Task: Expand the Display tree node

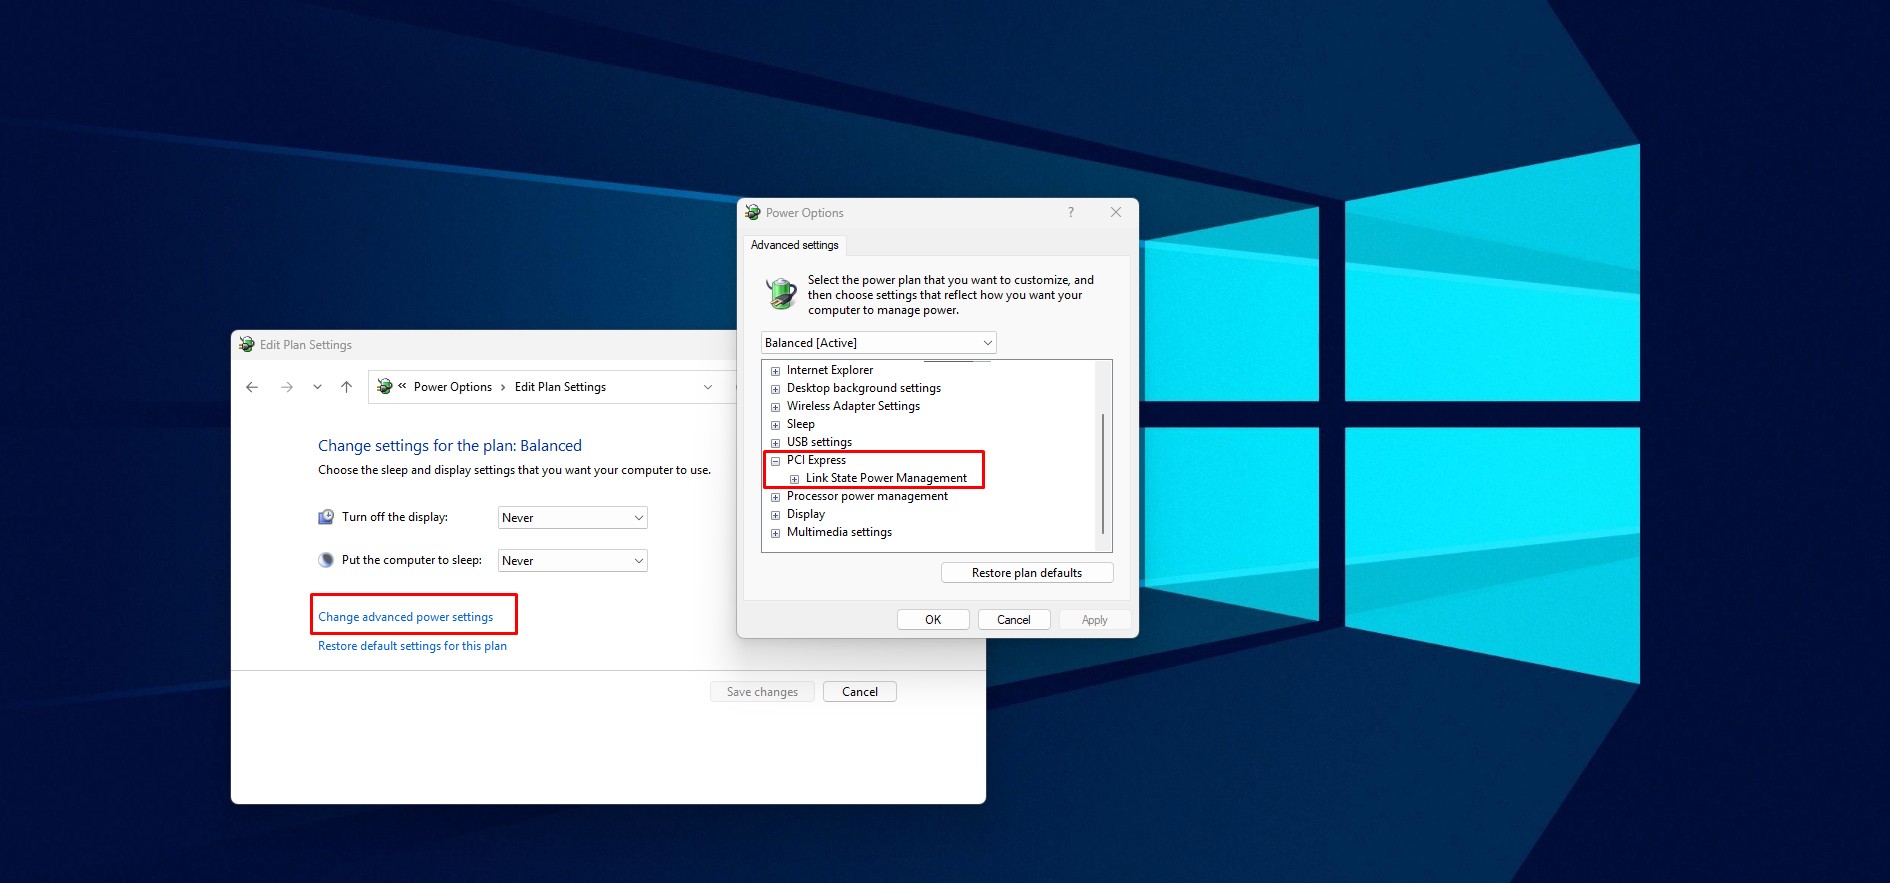Action: [x=775, y=515]
